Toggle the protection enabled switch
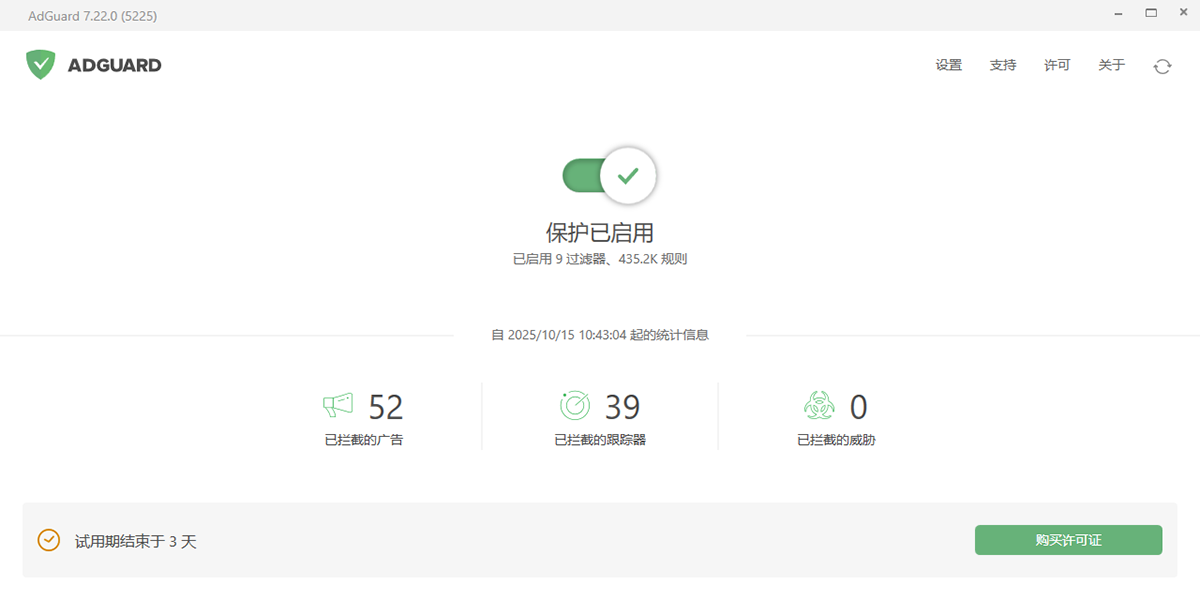 click(x=608, y=176)
